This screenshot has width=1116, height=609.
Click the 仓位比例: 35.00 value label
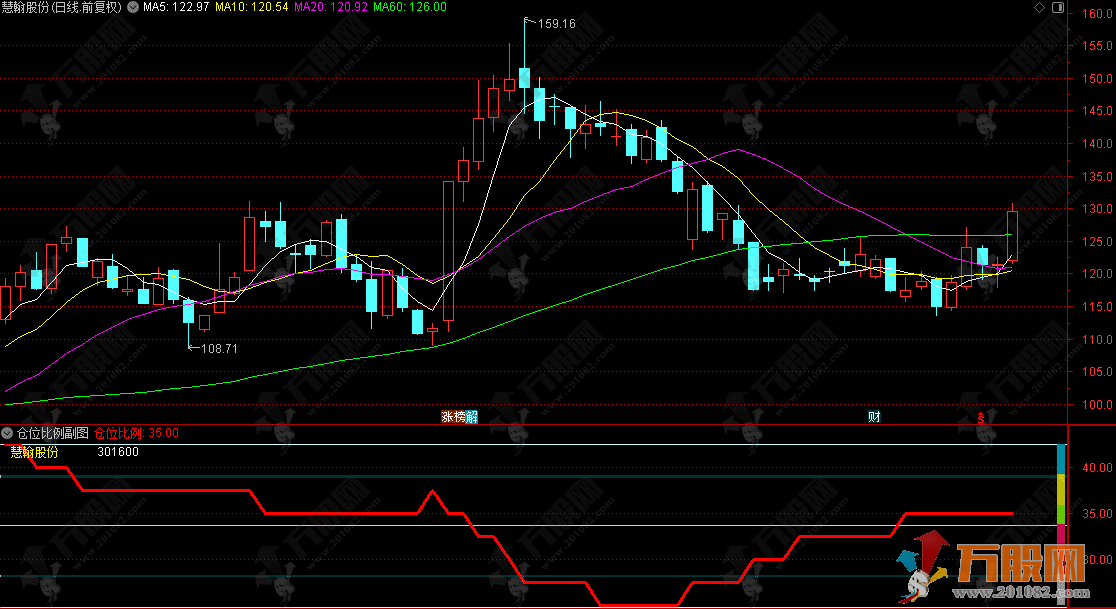coord(136,433)
